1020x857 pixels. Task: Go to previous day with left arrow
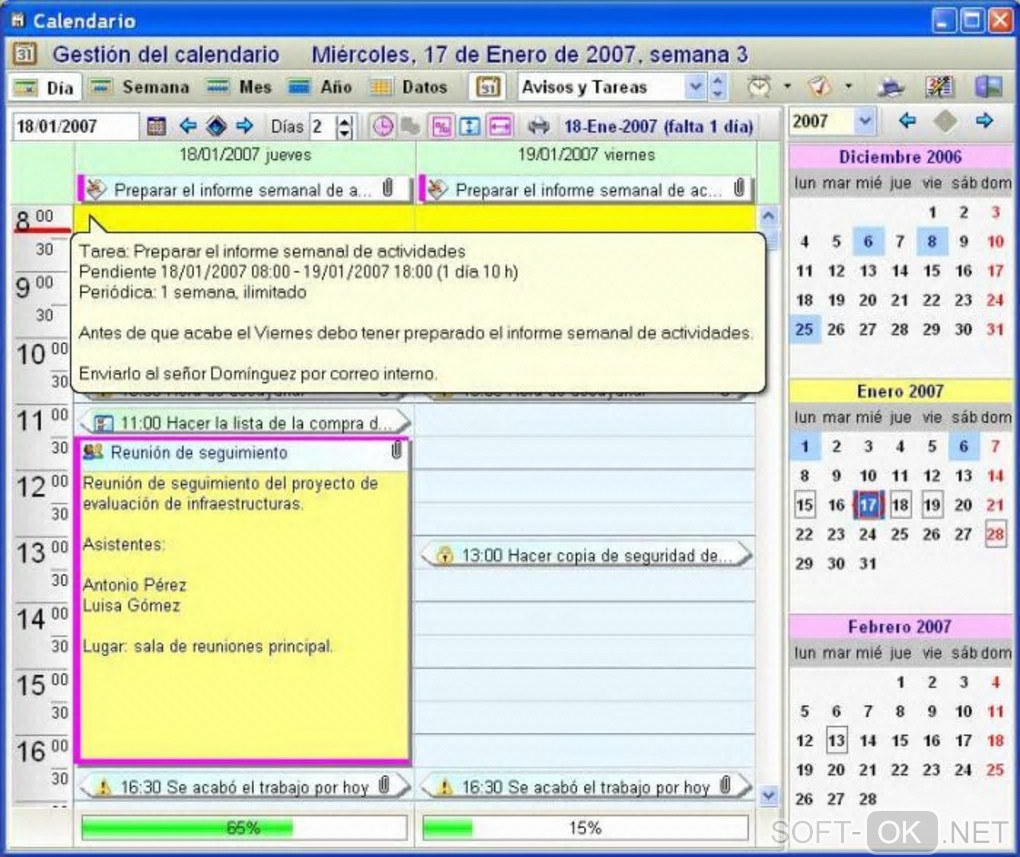coord(188,125)
